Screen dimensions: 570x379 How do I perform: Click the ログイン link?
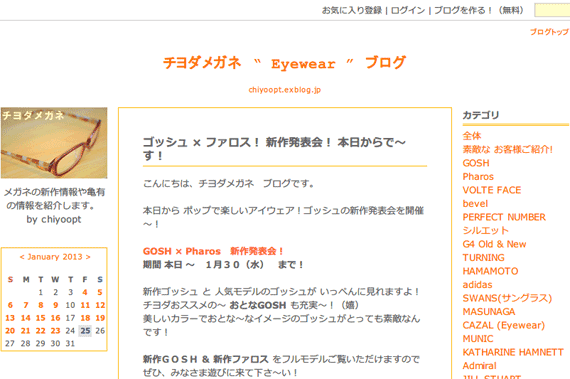click(x=408, y=10)
